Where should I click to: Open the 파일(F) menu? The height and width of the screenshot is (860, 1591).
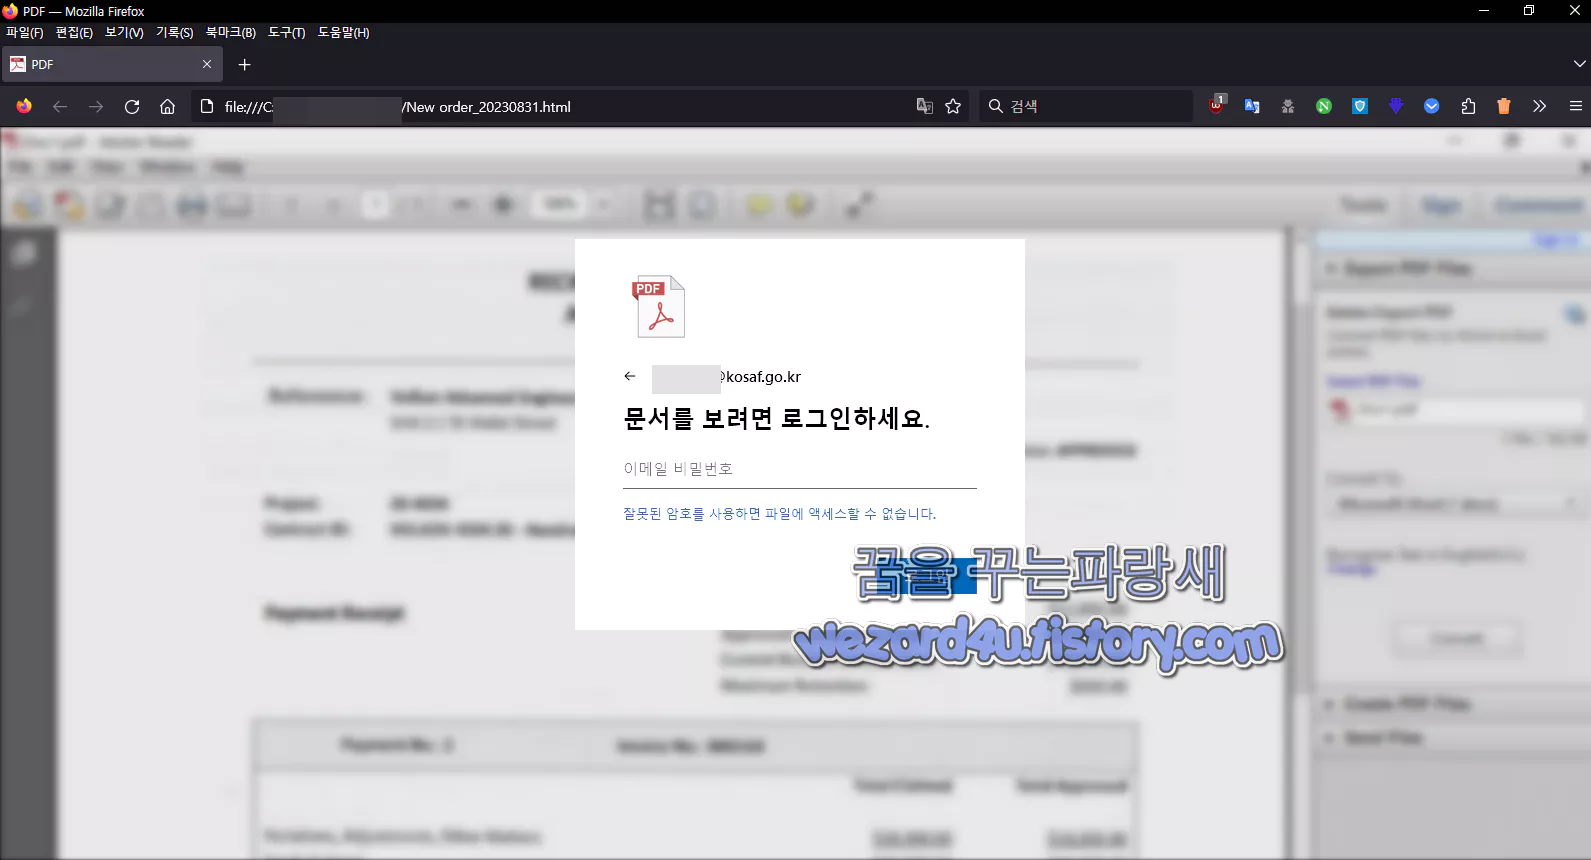tap(25, 33)
